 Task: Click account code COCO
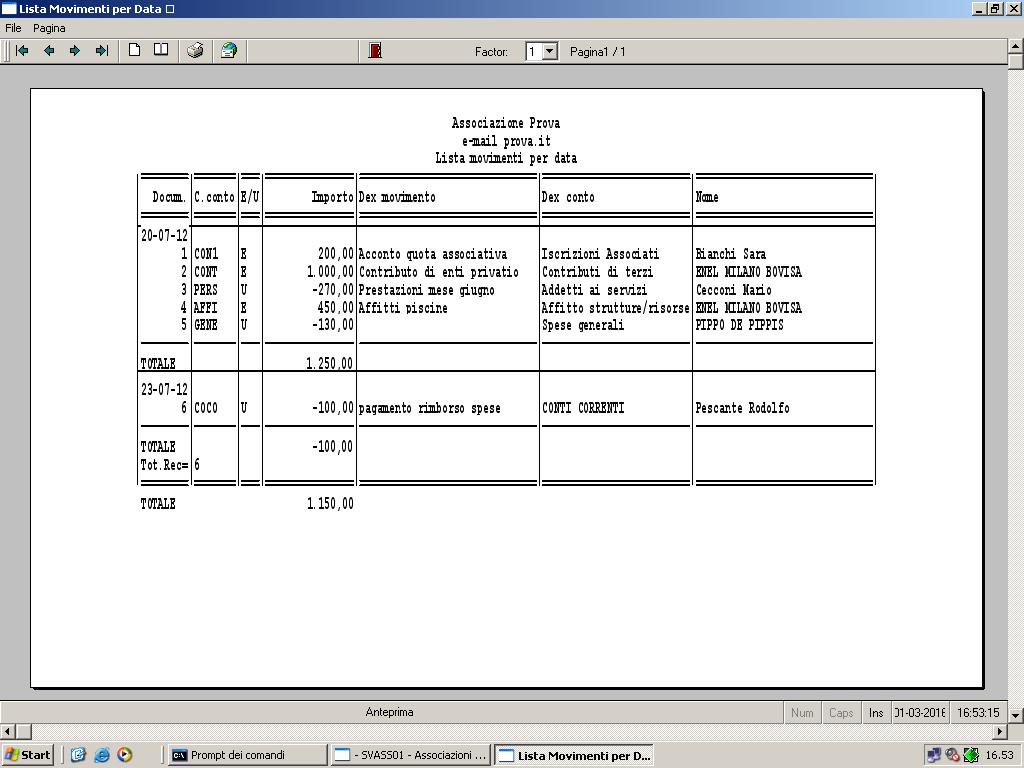click(206, 408)
